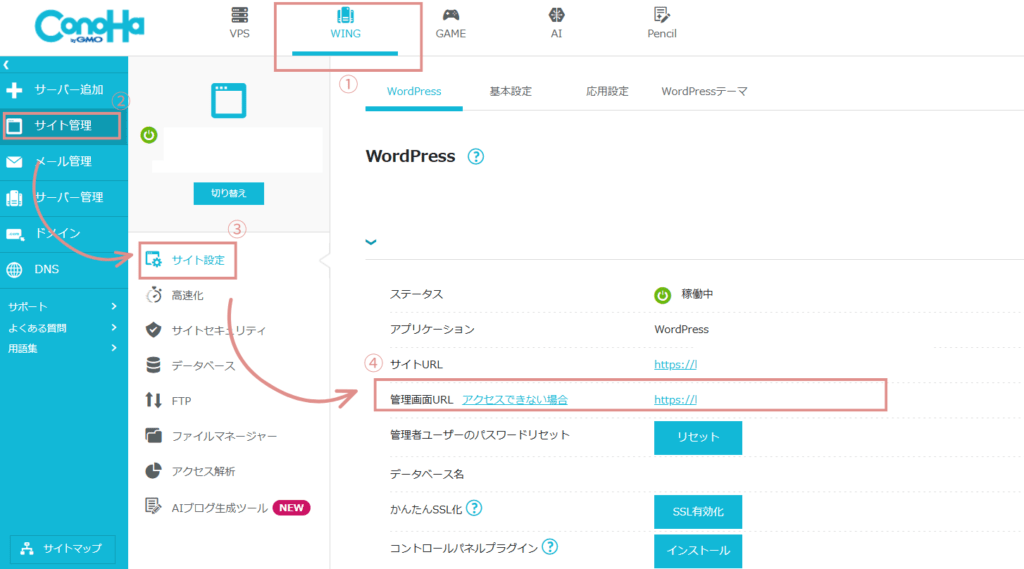Image resolution: width=1024 pixels, height=569 pixels.
Task: Click the folder icon for ファイルマネージャー
Action: [153, 436]
